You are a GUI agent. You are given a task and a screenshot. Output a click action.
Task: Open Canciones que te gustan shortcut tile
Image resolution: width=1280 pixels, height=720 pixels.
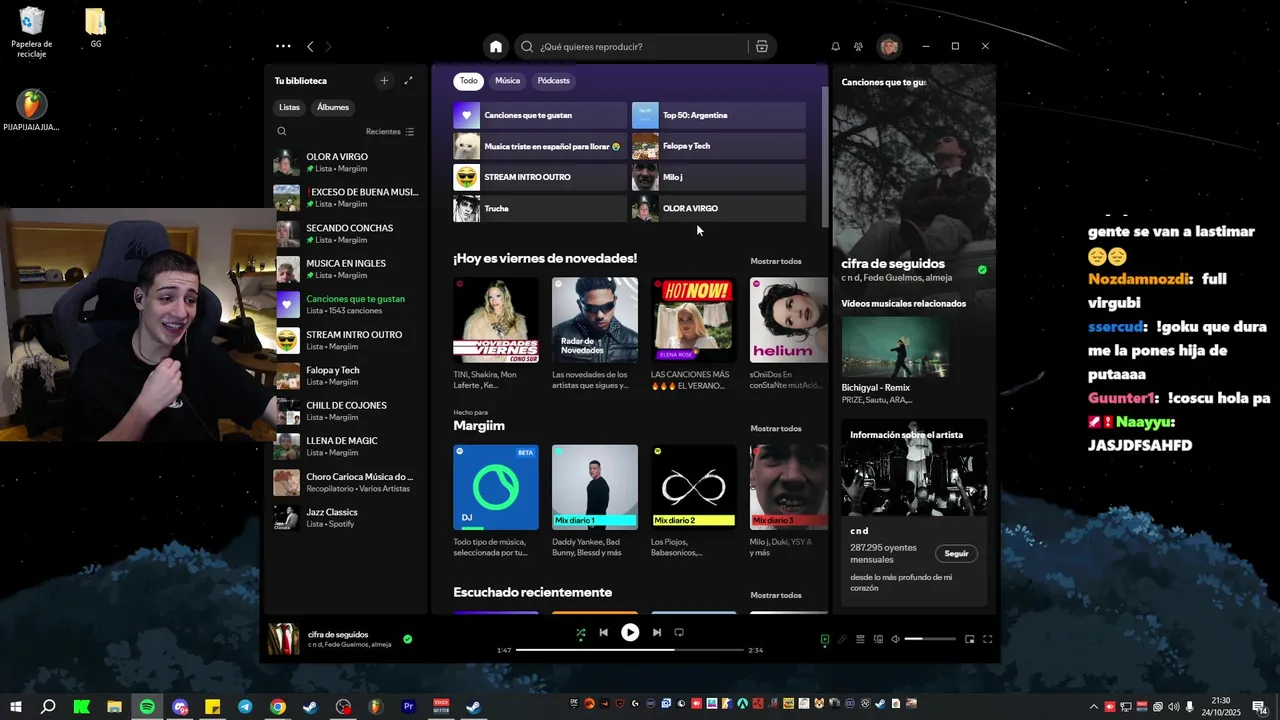[x=540, y=115]
